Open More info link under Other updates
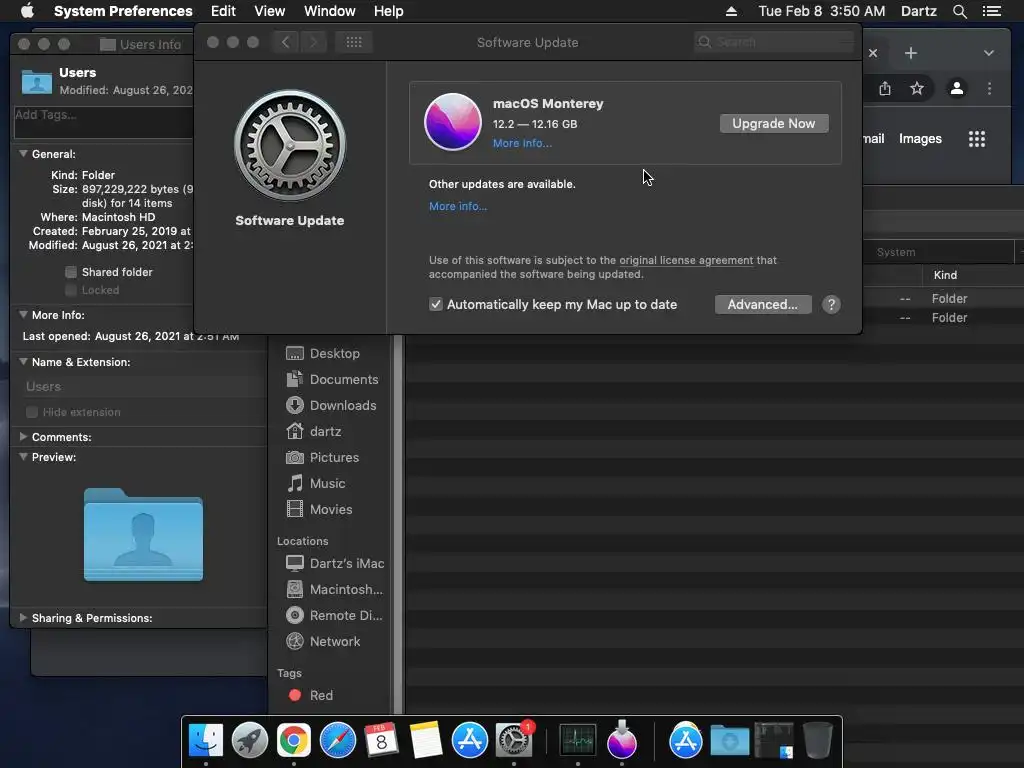This screenshot has width=1024, height=768. [458, 206]
